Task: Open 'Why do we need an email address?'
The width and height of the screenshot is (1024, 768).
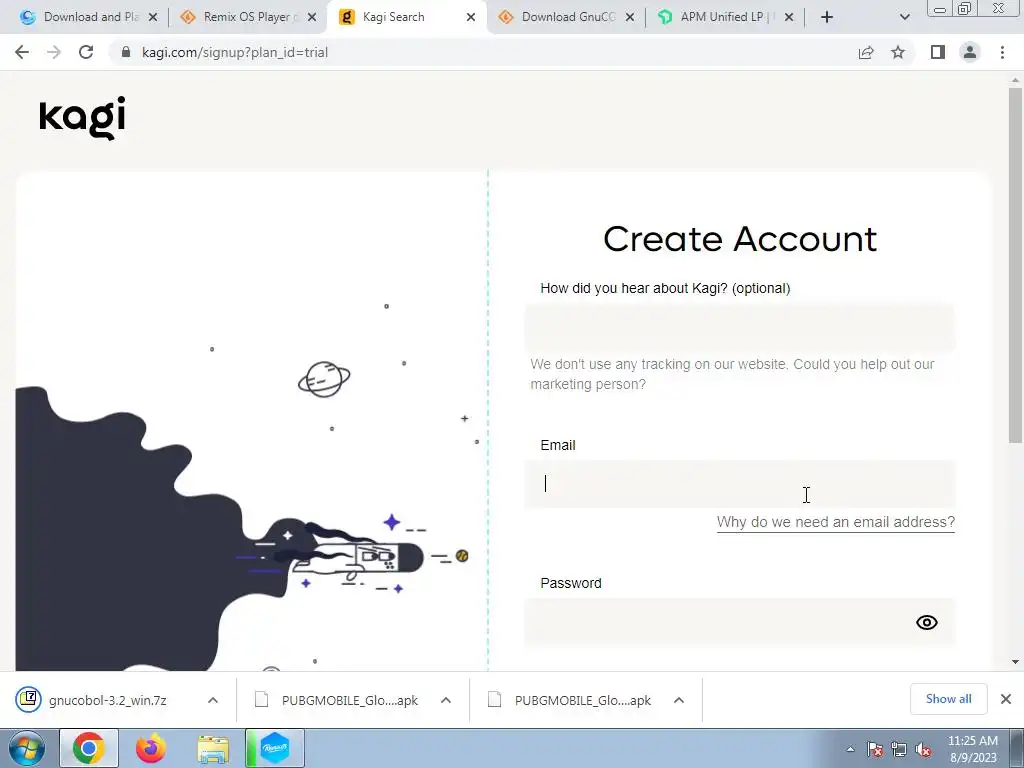Action: (x=835, y=522)
